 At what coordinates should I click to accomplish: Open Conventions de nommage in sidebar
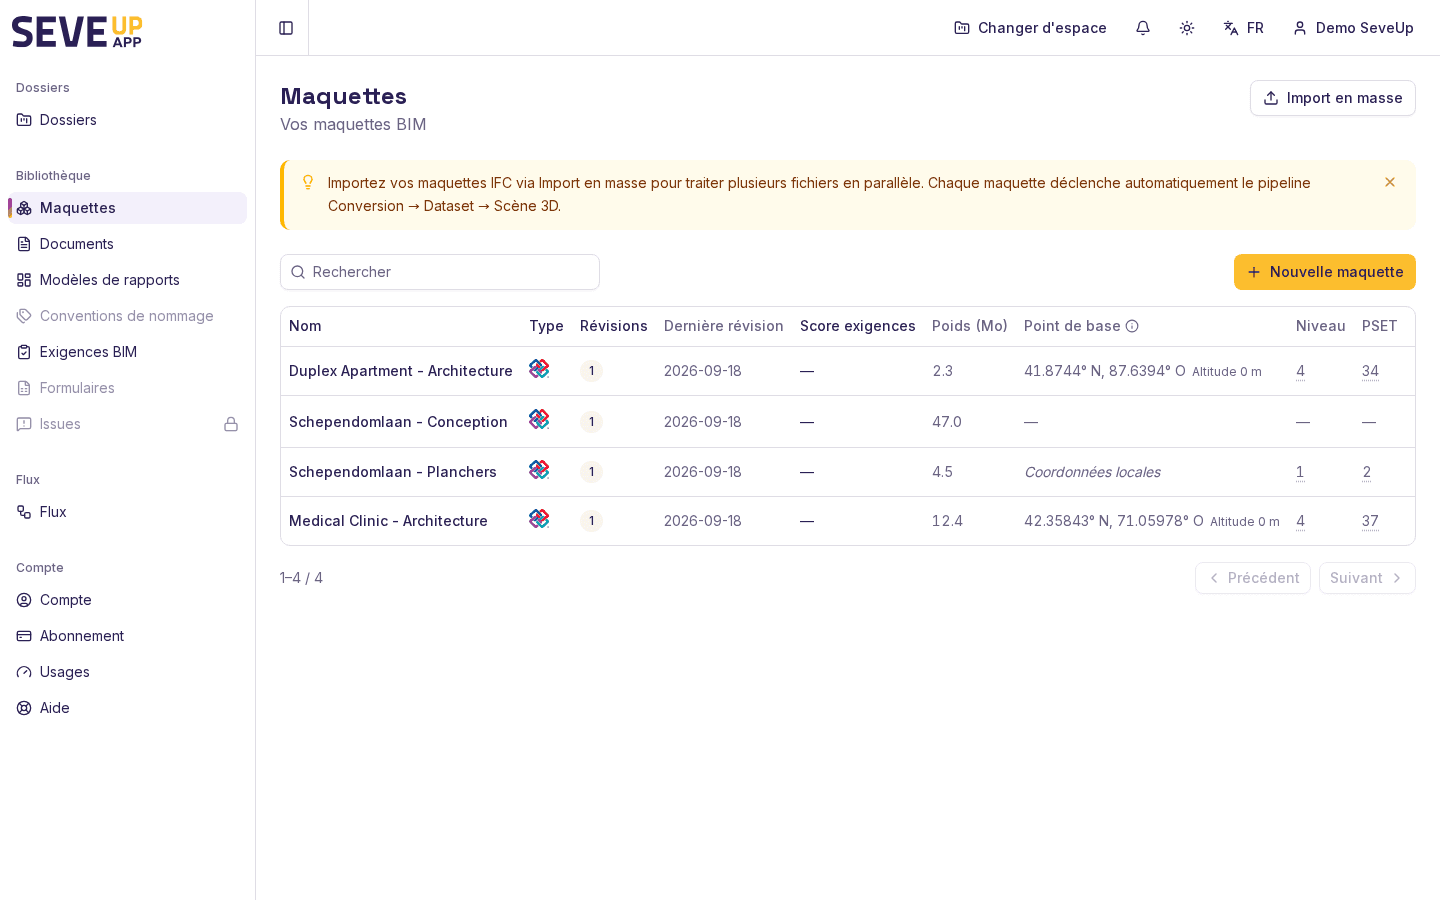128,316
